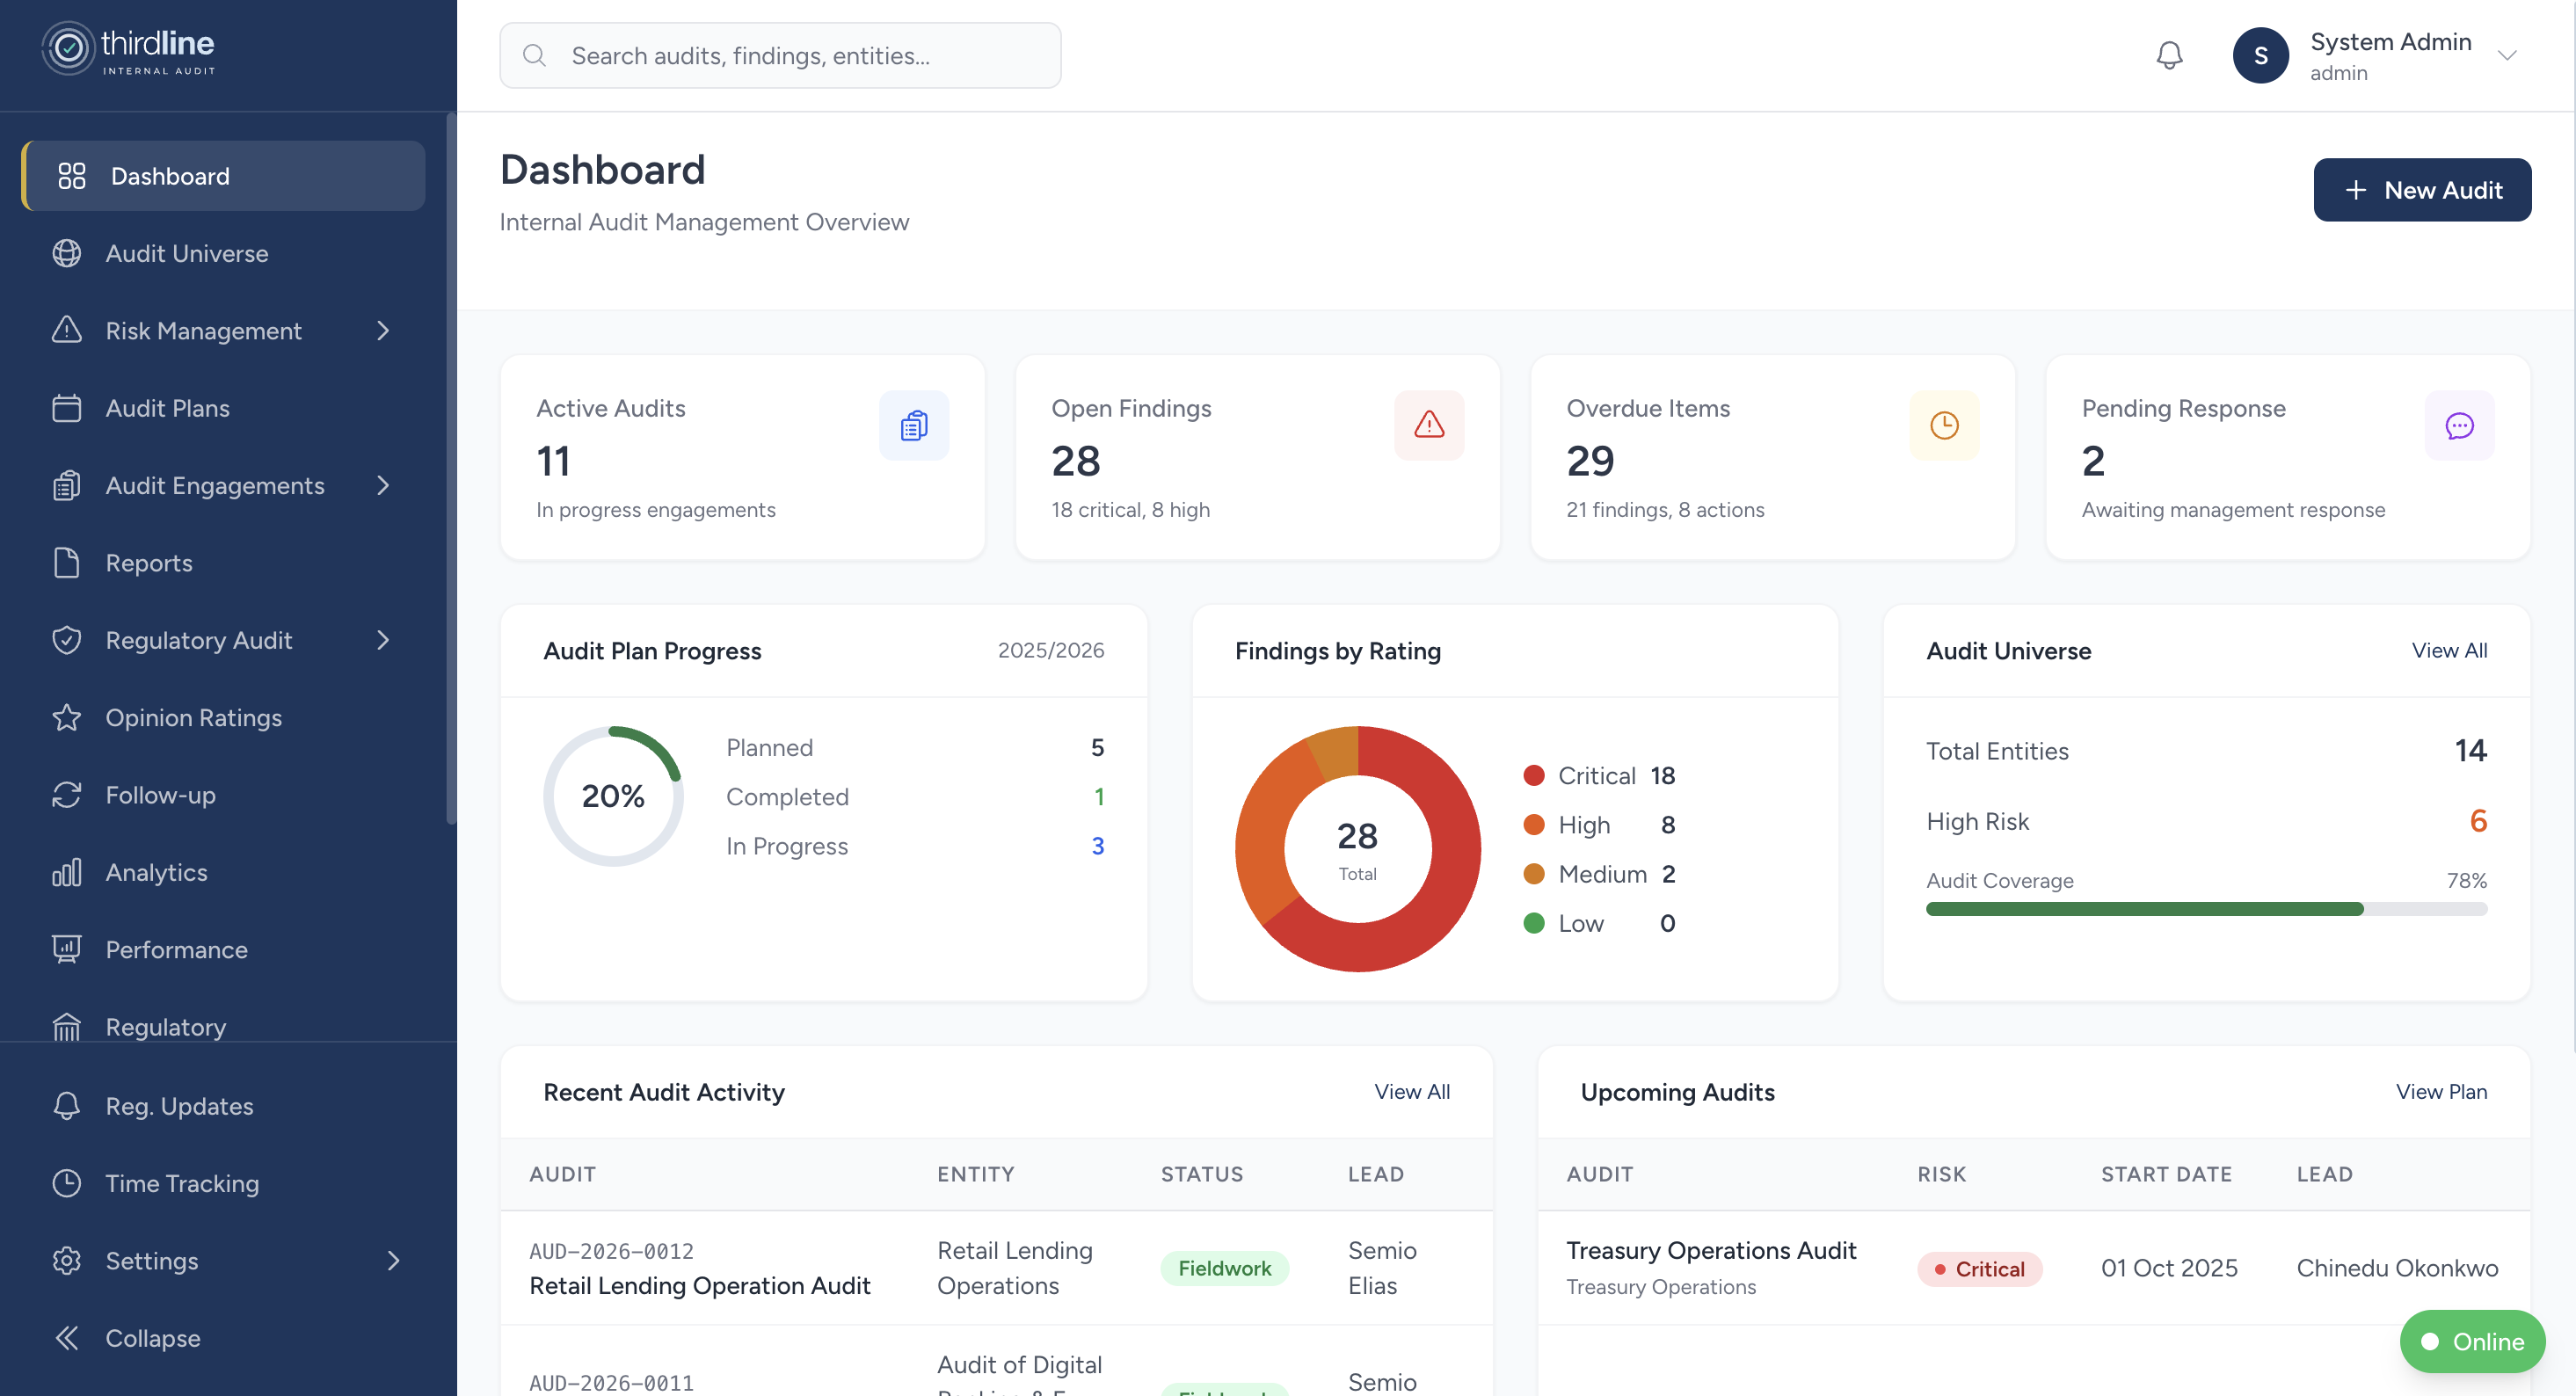This screenshot has width=2576, height=1396.
Task: Click the notifications bell icon
Action: (x=2168, y=55)
